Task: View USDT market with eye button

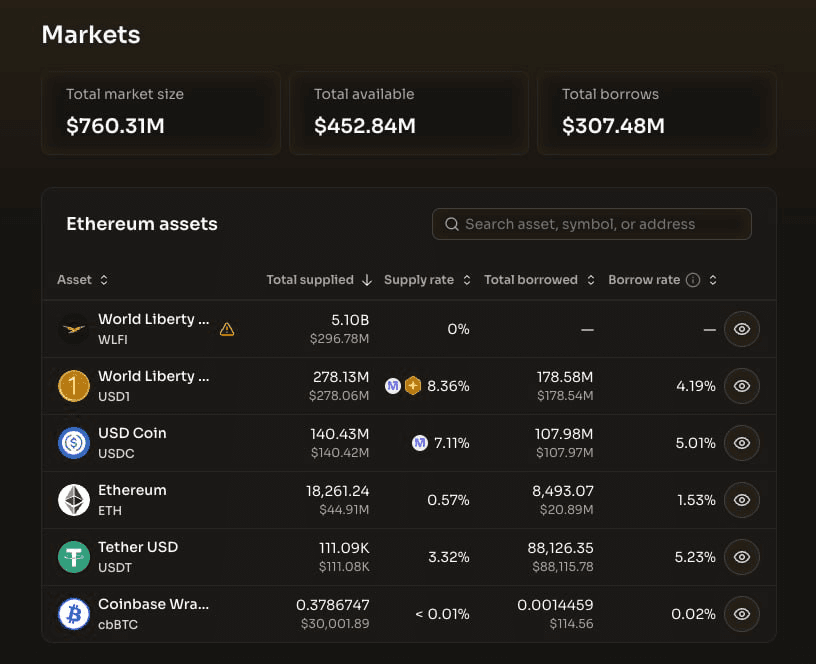Action: [742, 557]
